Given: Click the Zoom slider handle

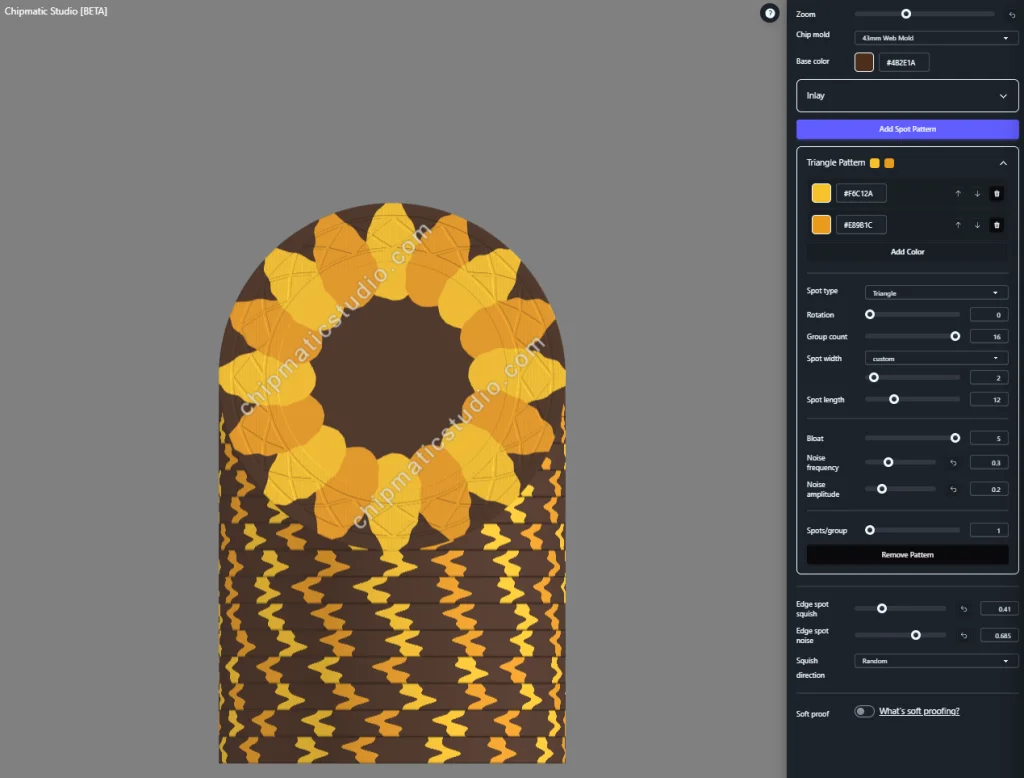Looking at the screenshot, I should pyautogui.click(x=906, y=14).
